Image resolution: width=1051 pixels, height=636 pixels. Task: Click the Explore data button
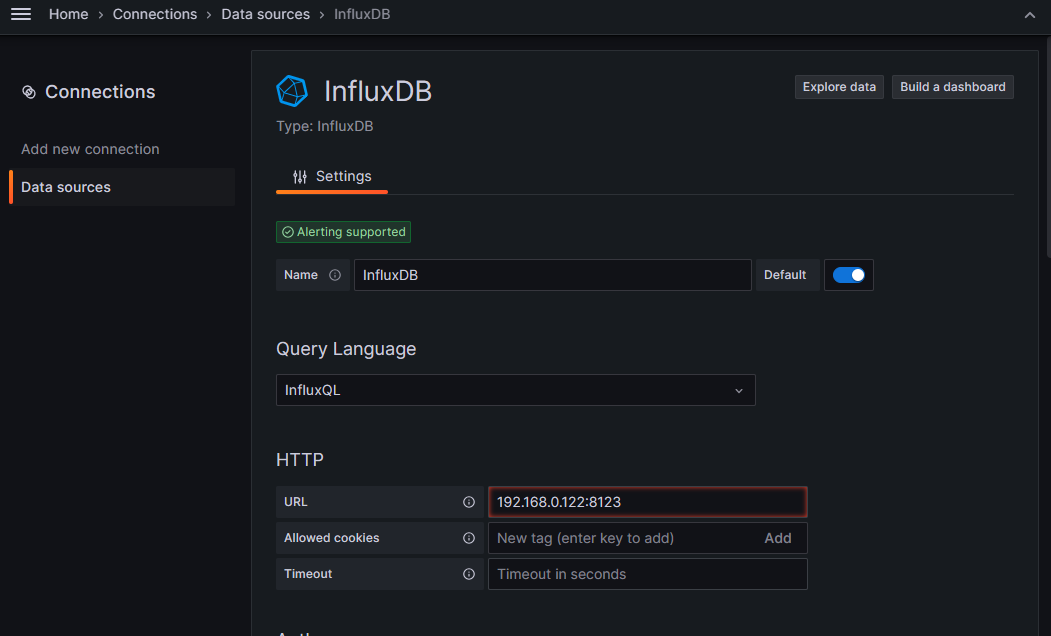click(x=839, y=87)
